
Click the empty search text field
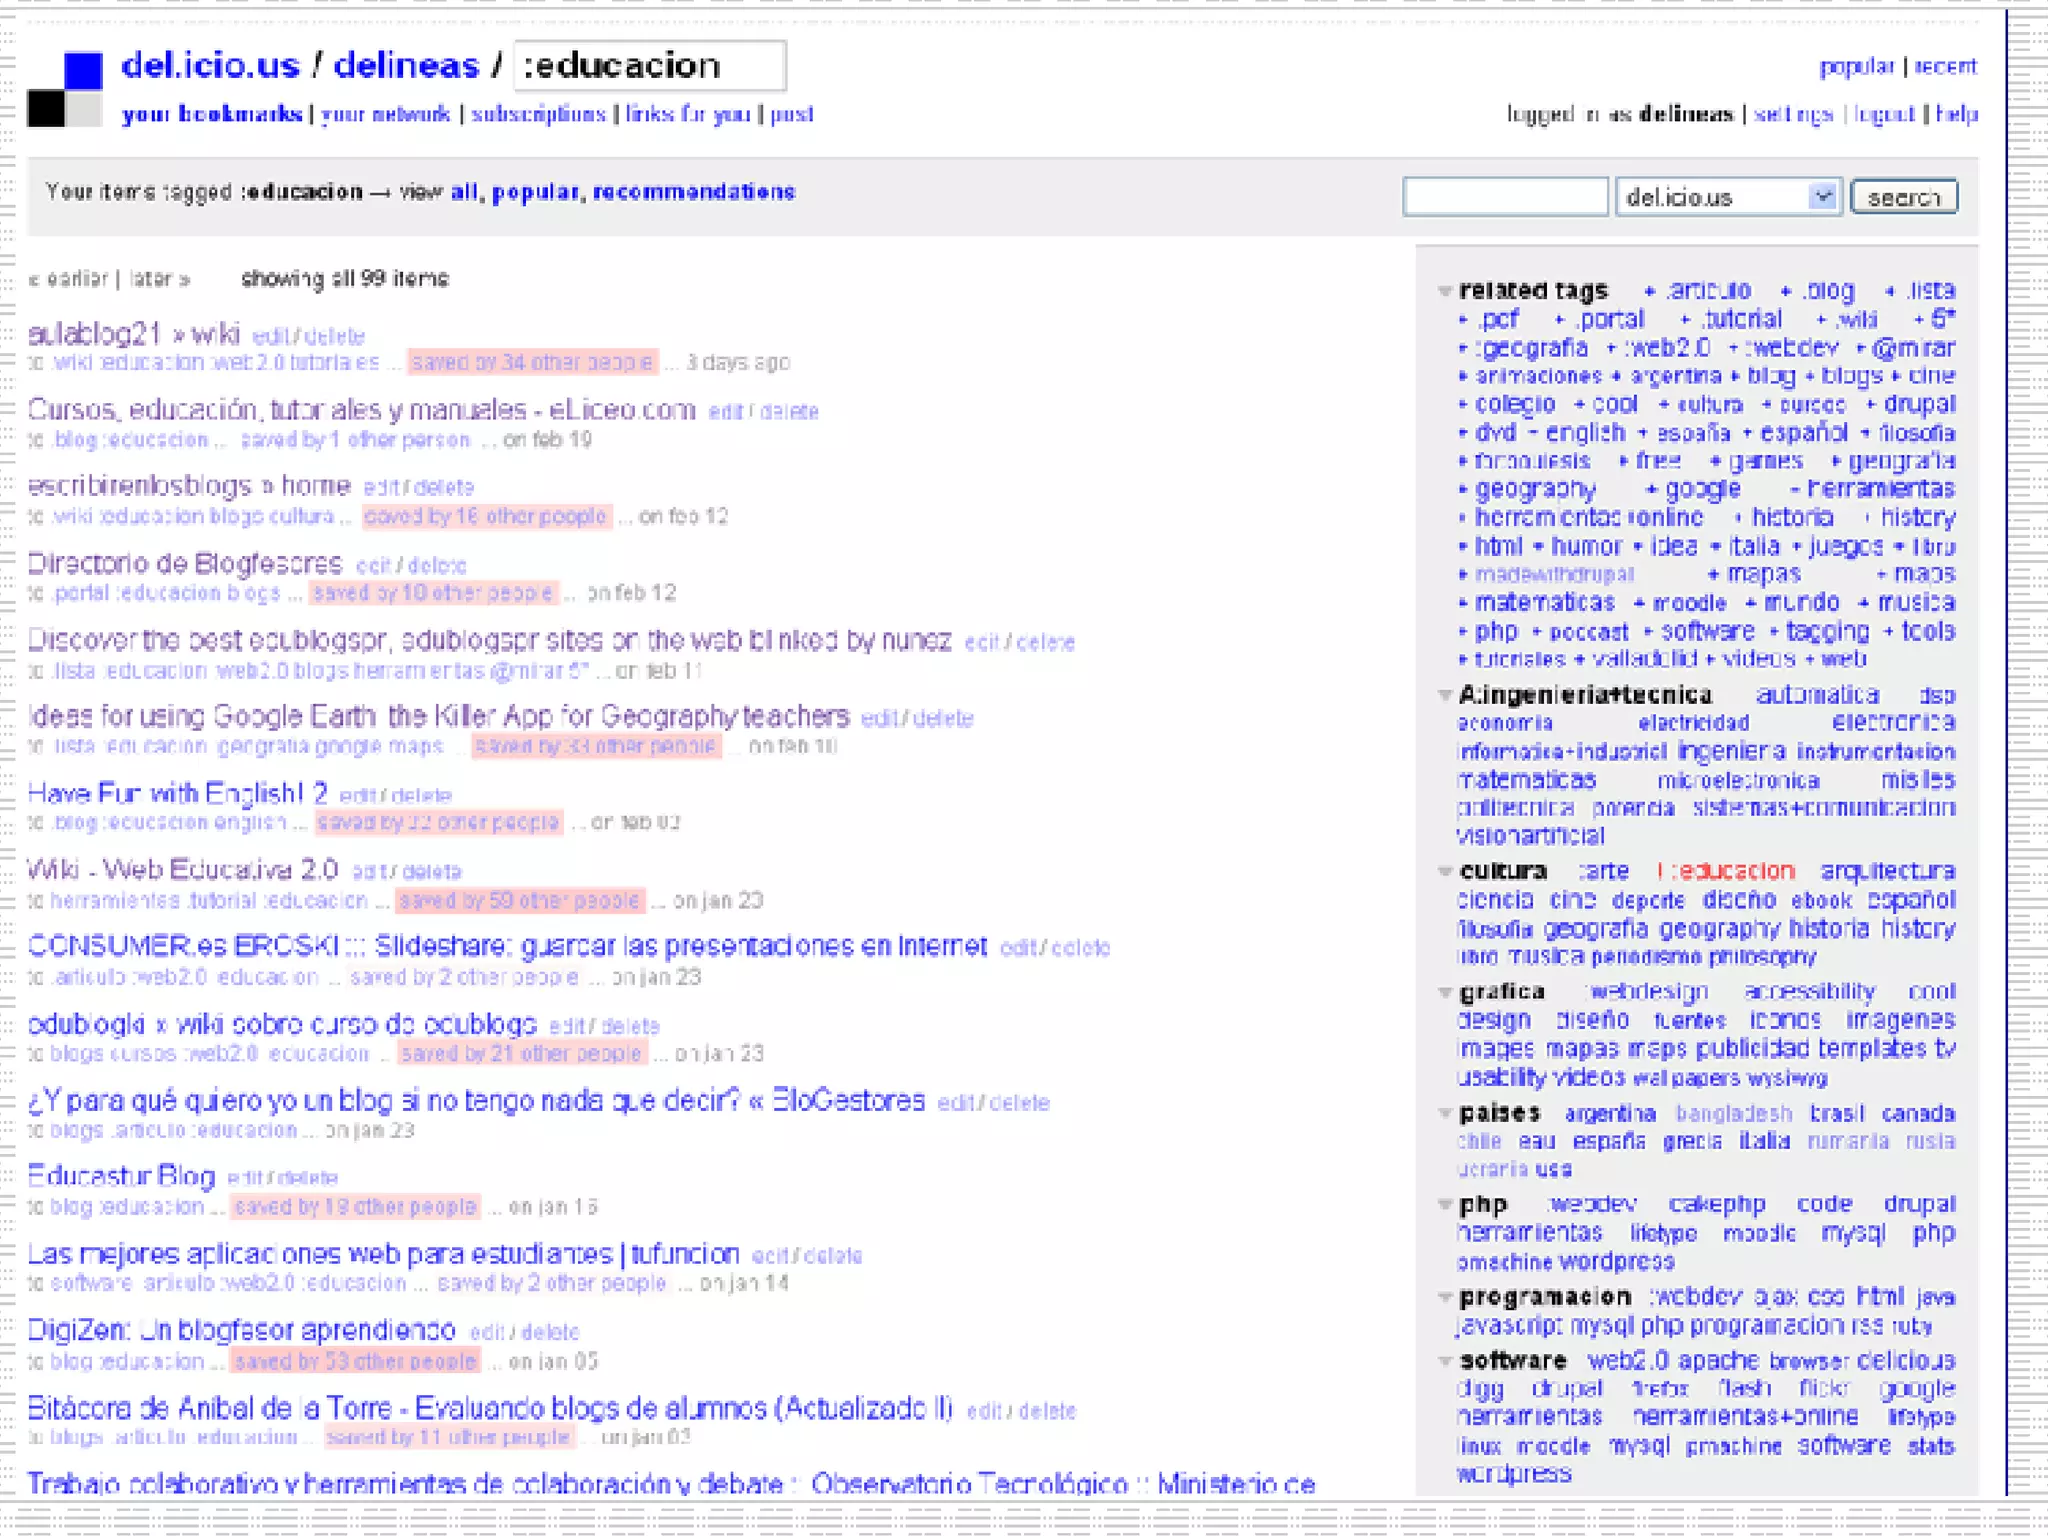[x=1504, y=197]
